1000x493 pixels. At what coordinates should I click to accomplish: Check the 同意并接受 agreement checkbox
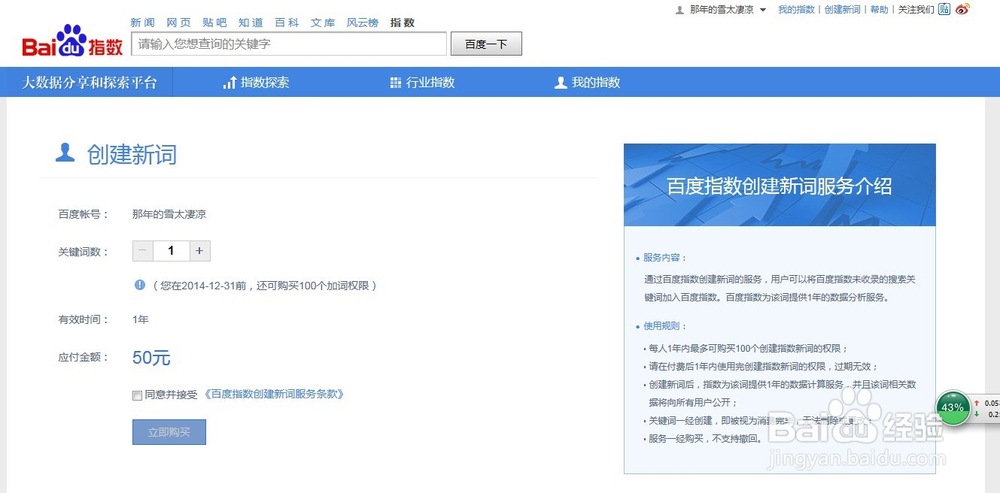pos(136,395)
